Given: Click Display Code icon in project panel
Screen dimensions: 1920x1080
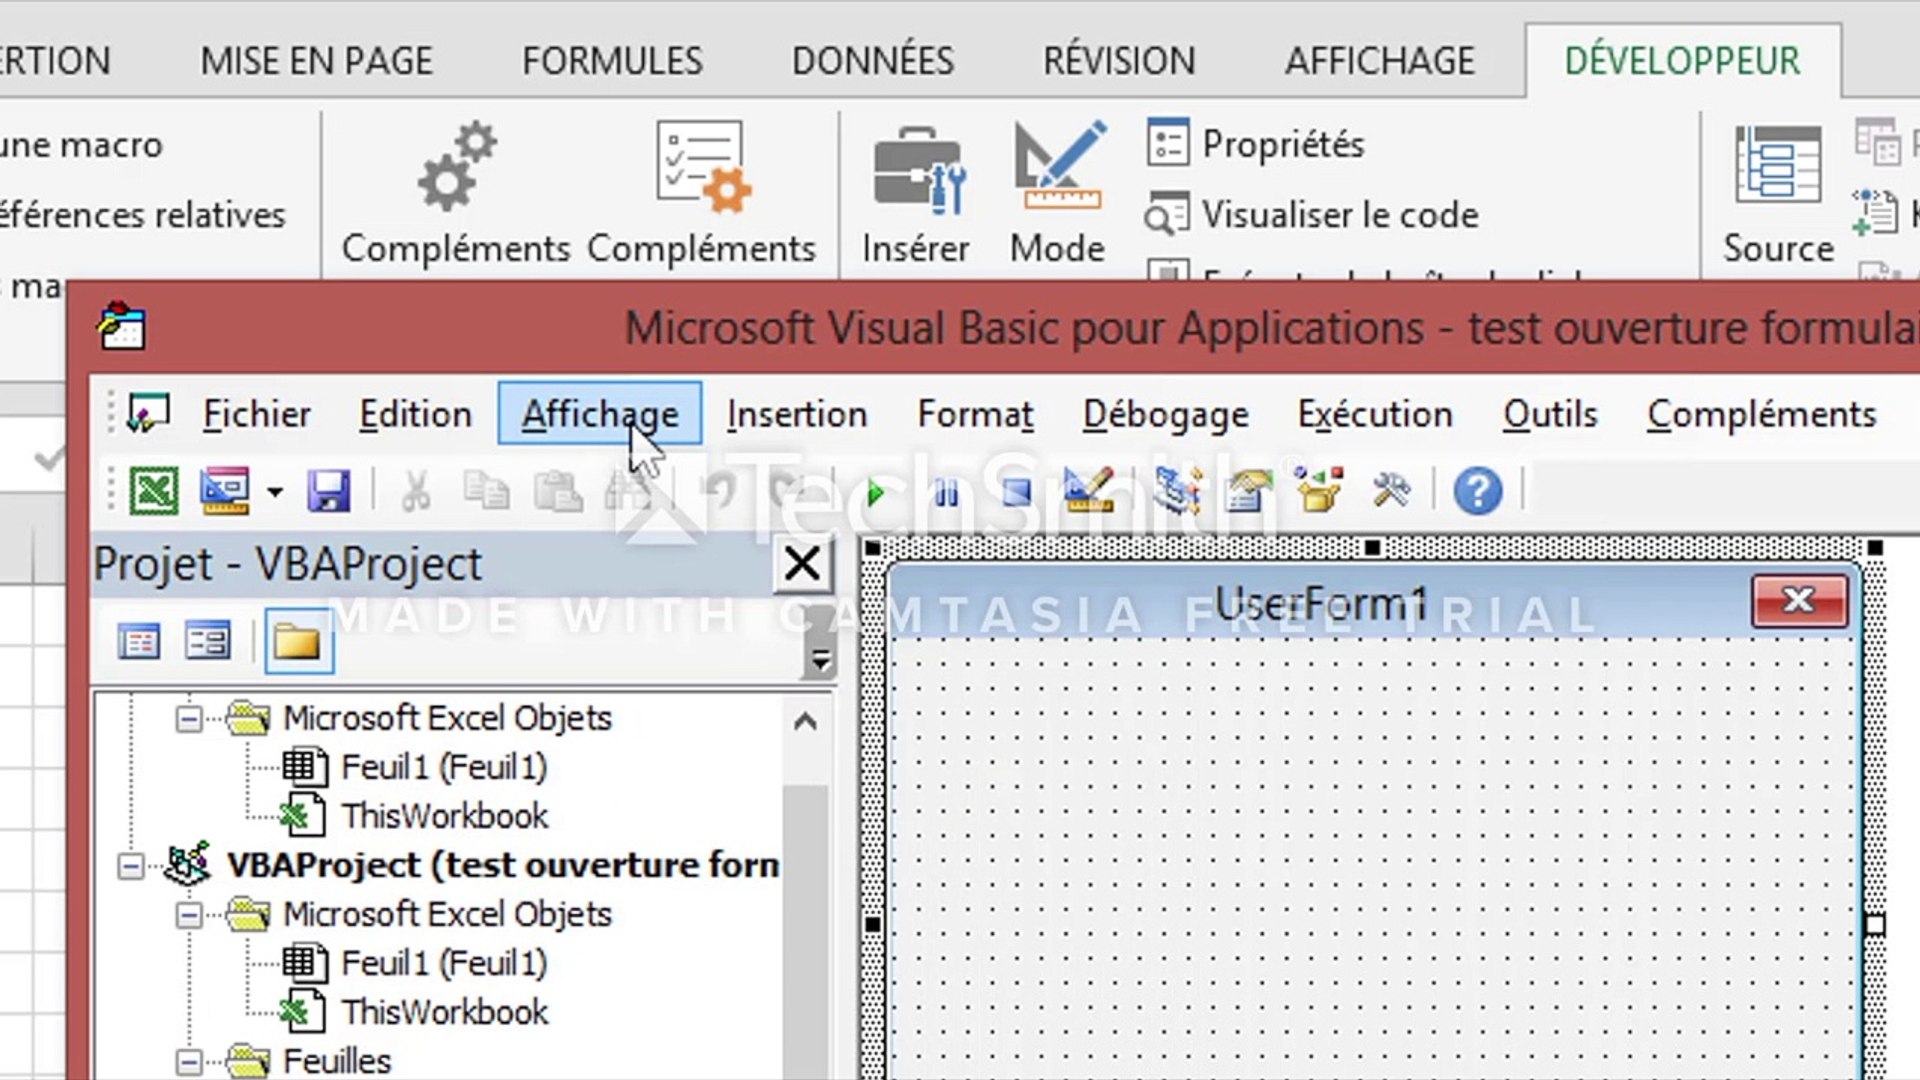Looking at the screenshot, I should 138,641.
